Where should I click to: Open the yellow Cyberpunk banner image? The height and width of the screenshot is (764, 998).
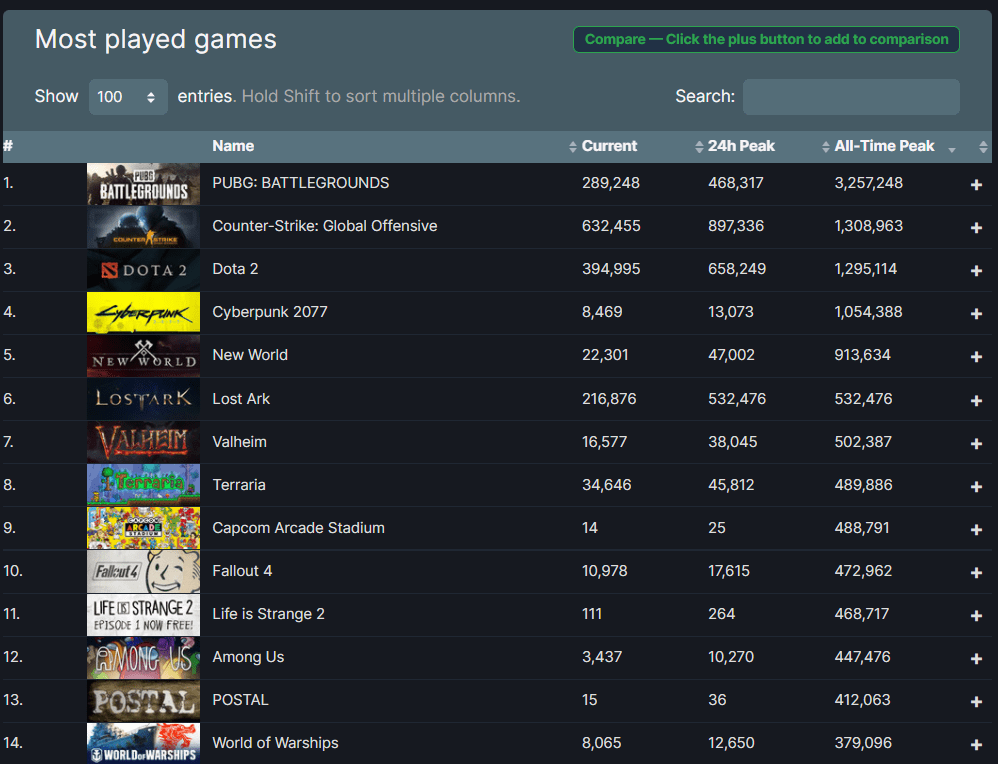(143, 313)
